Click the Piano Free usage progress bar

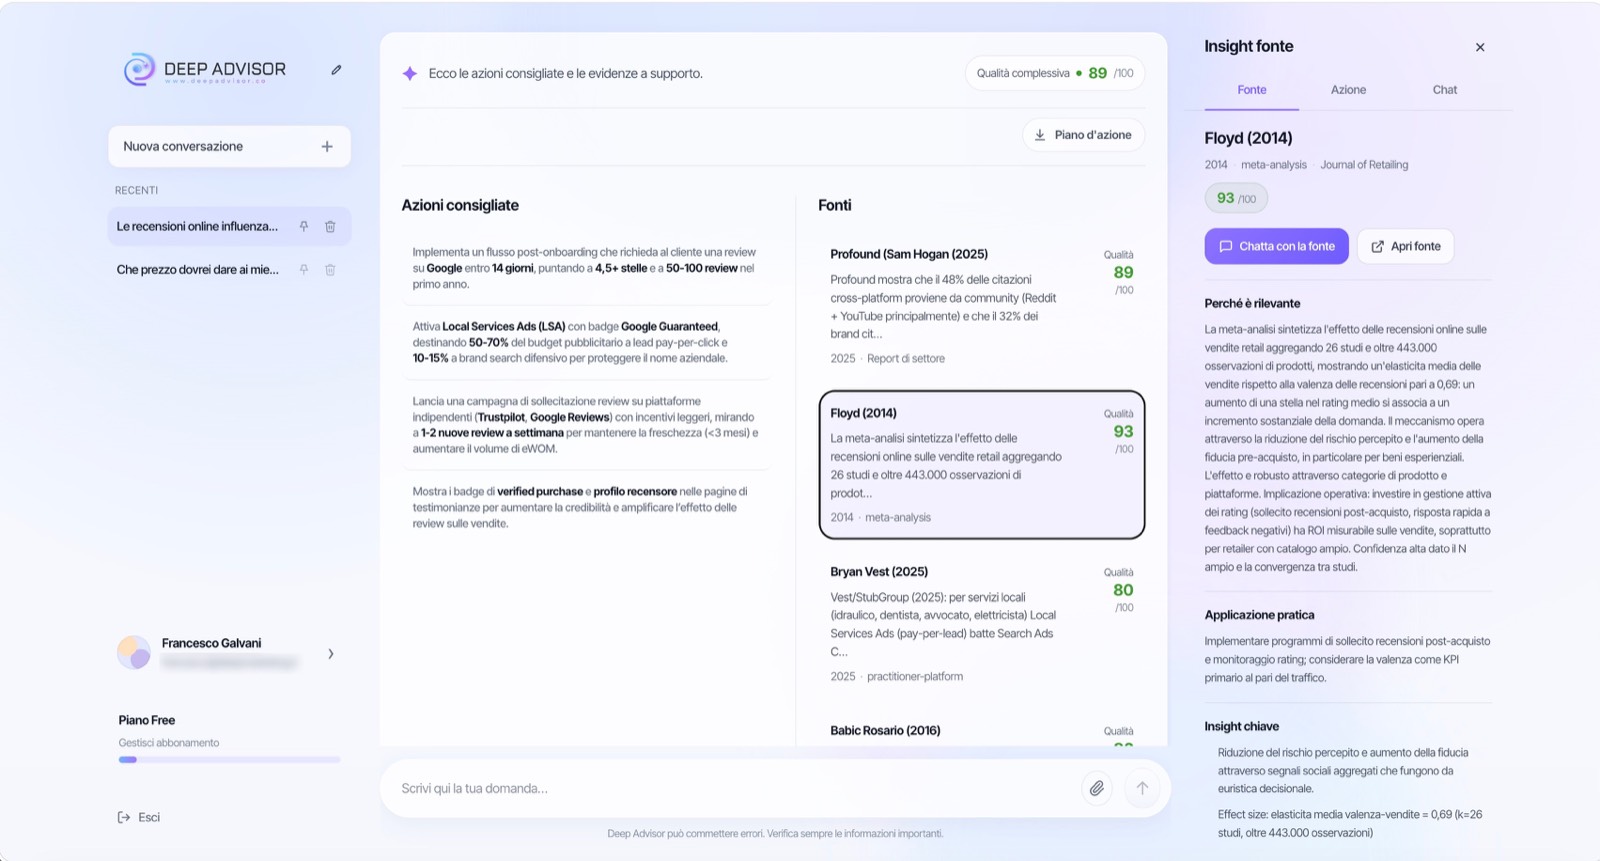tap(229, 760)
